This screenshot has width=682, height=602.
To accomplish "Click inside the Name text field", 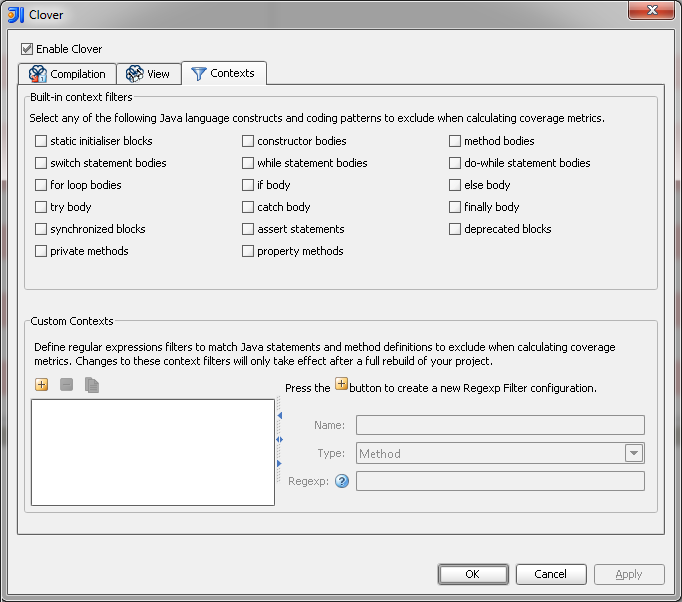I will pos(500,425).
